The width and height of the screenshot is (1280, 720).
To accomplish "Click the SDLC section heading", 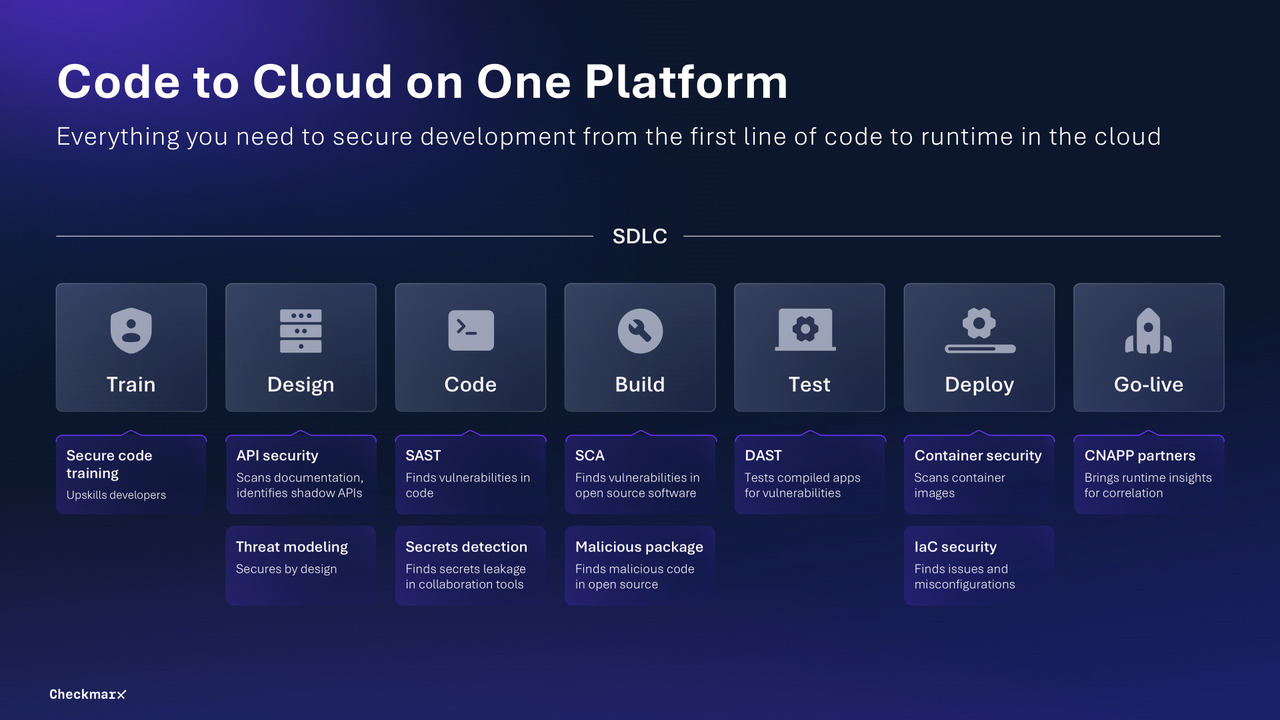I will tap(639, 237).
